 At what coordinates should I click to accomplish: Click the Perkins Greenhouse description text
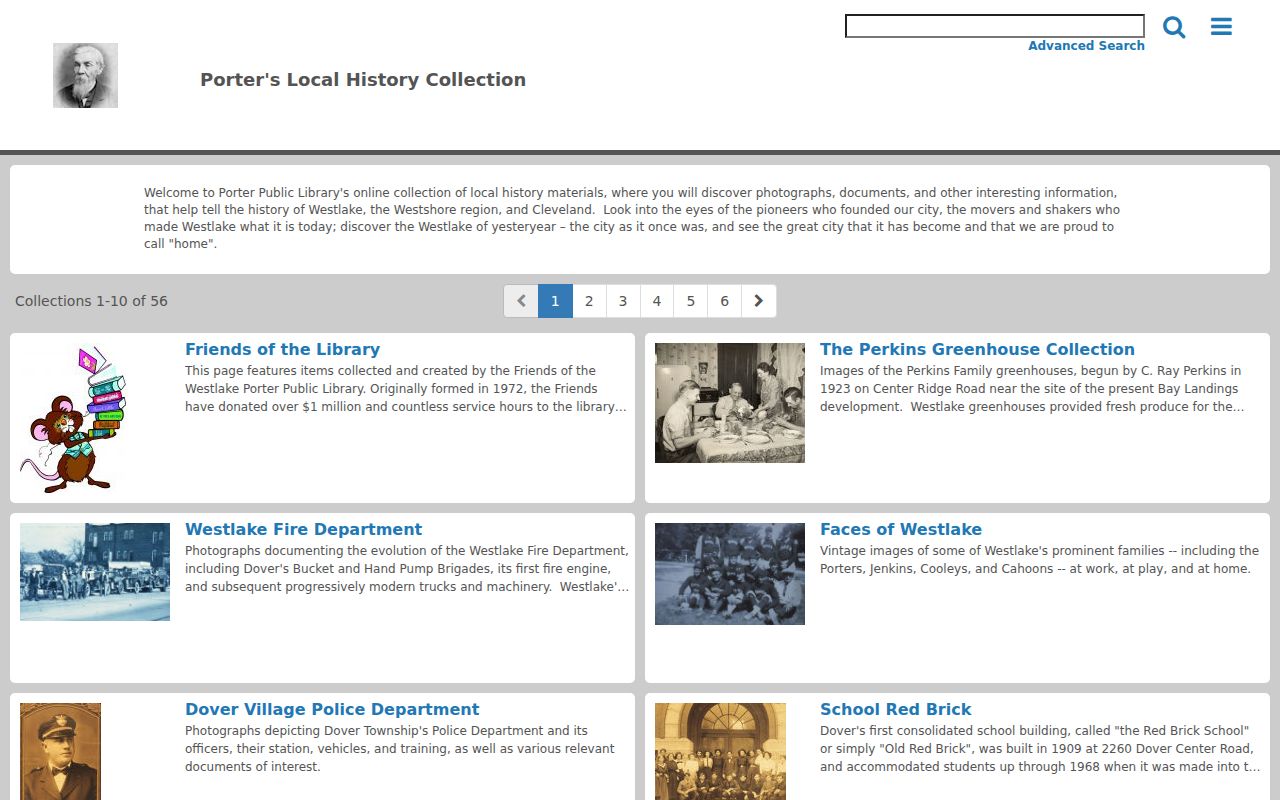1032,389
